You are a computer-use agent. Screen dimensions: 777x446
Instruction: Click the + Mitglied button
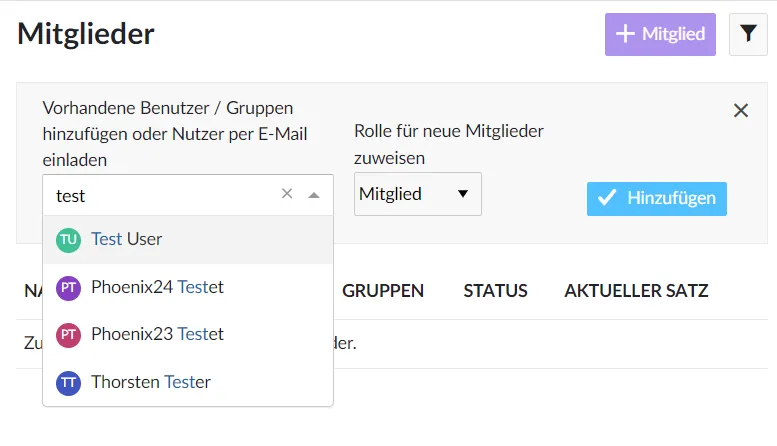660,34
